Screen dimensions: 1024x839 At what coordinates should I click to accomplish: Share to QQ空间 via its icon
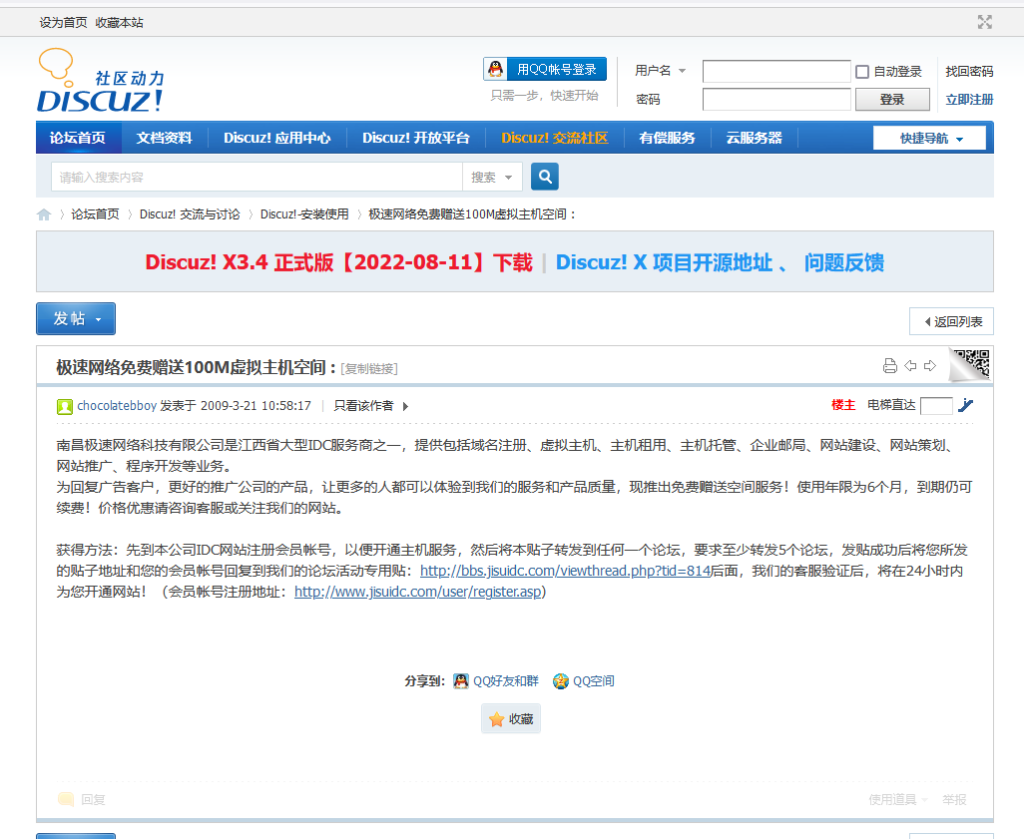pos(561,681)
